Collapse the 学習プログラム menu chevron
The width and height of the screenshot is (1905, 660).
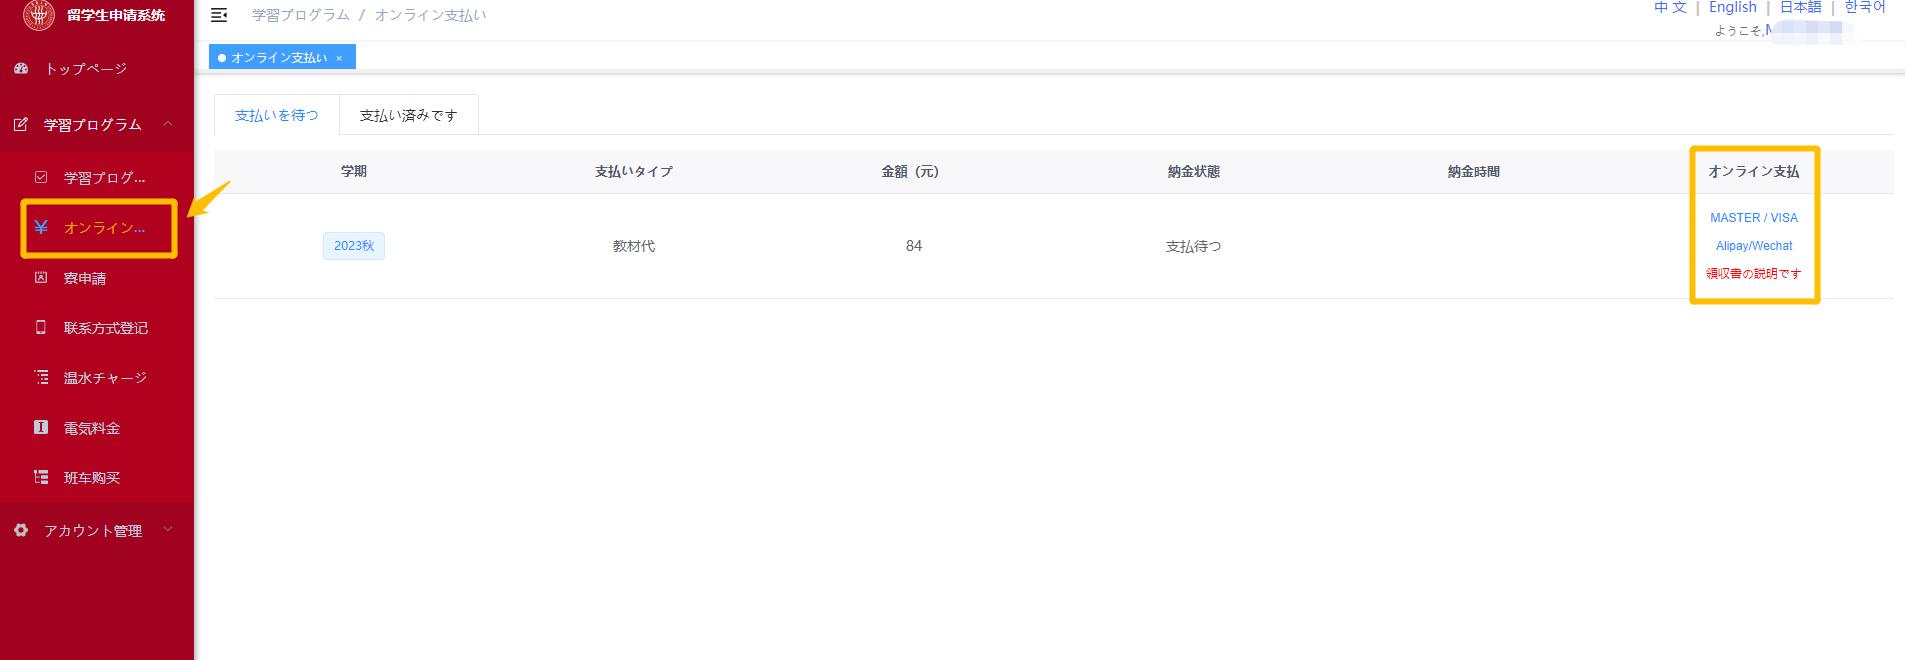click(168, 124)
